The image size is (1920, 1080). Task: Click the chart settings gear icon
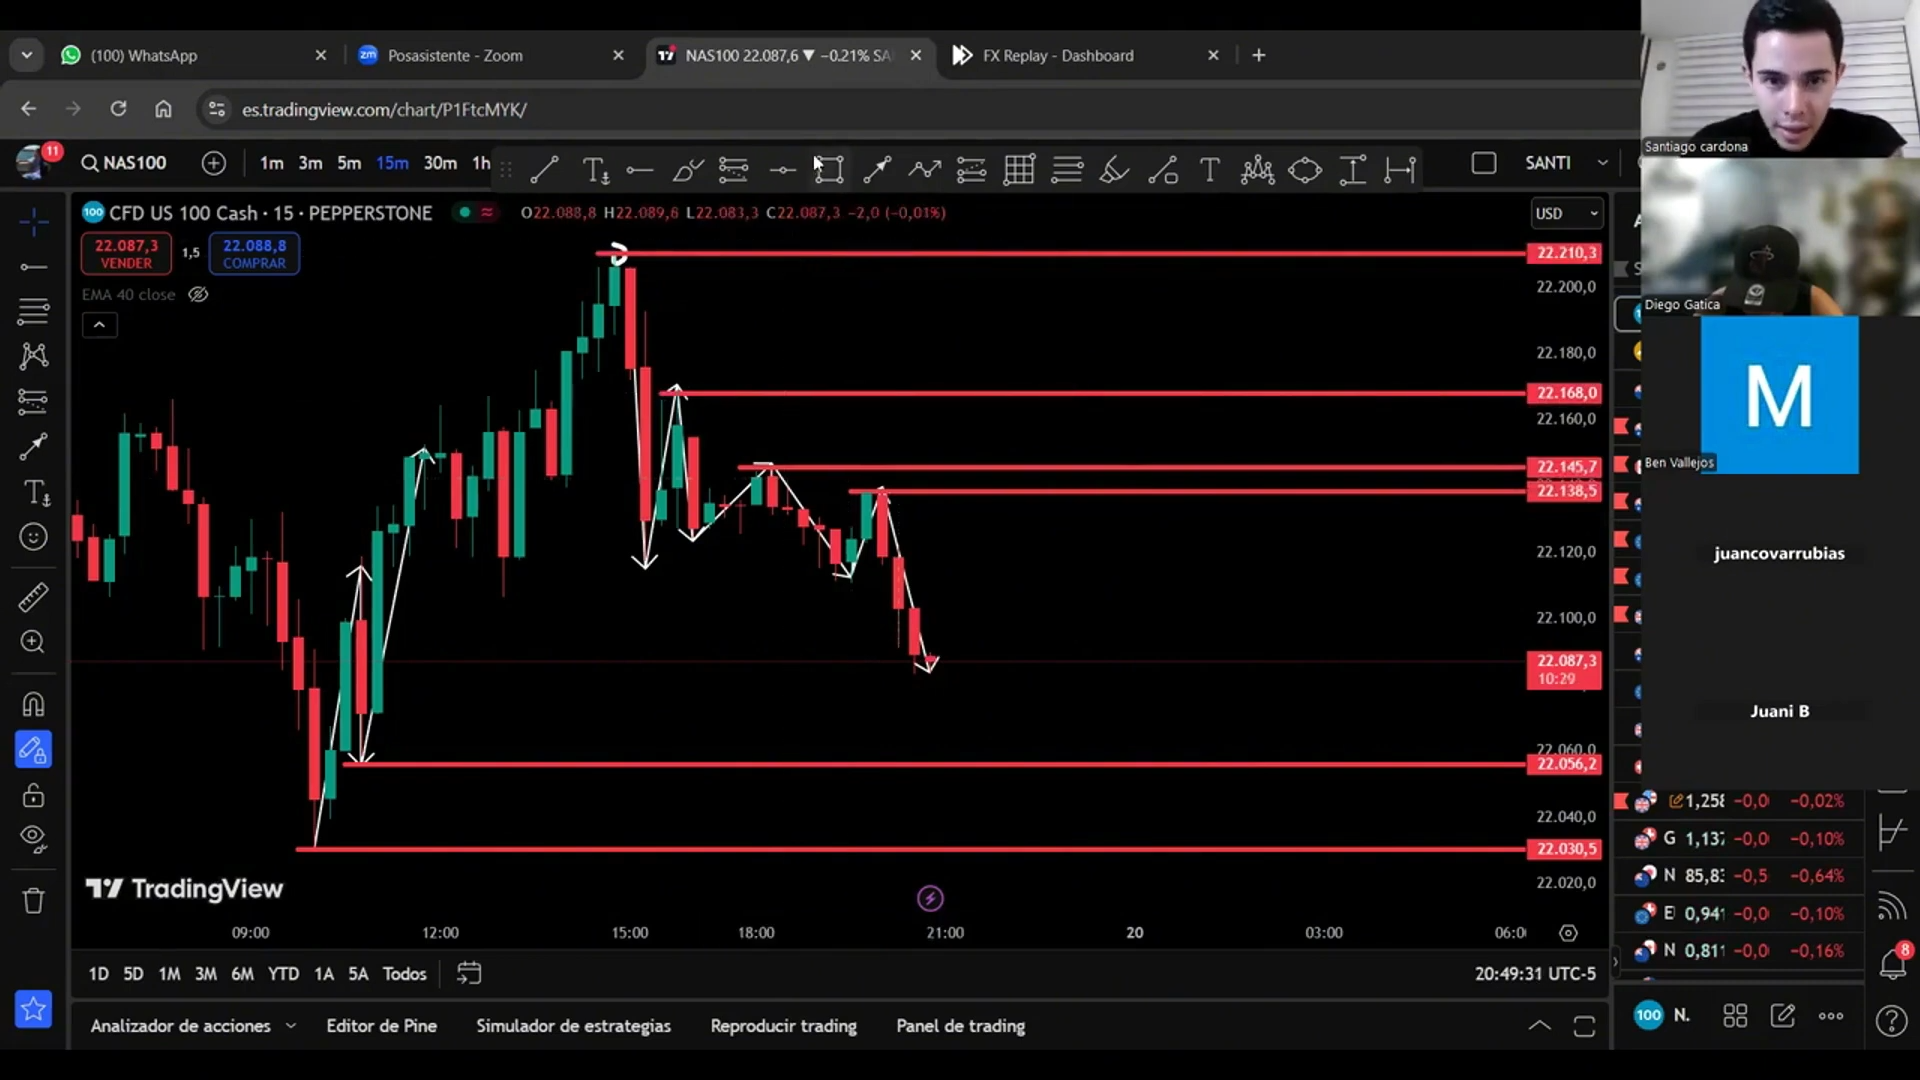(1568, 933)
